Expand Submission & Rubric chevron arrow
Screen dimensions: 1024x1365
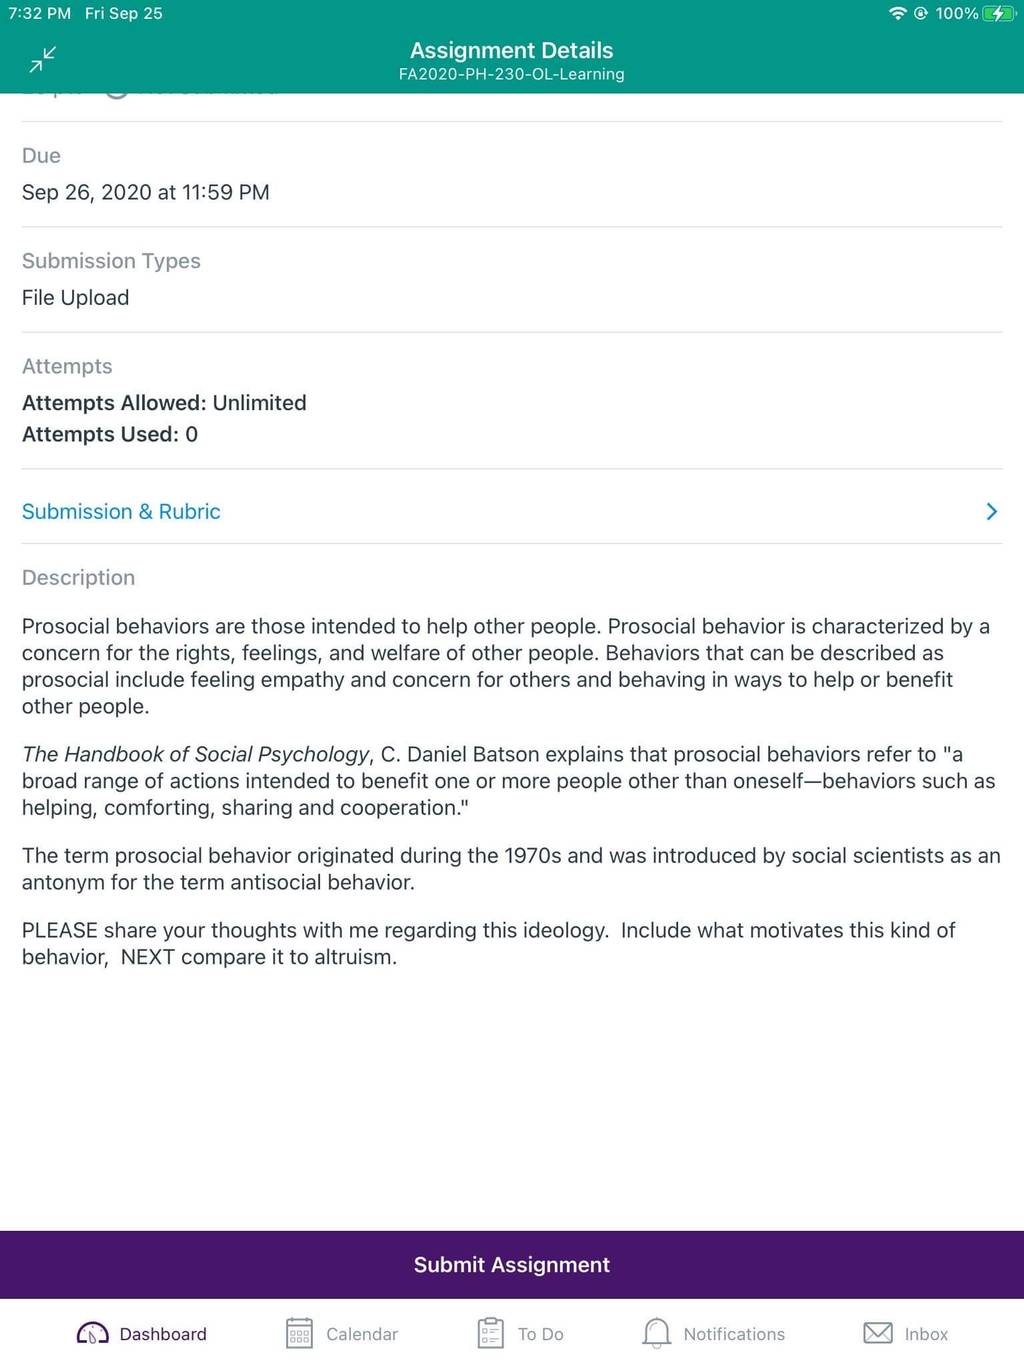tap(991, 511)
